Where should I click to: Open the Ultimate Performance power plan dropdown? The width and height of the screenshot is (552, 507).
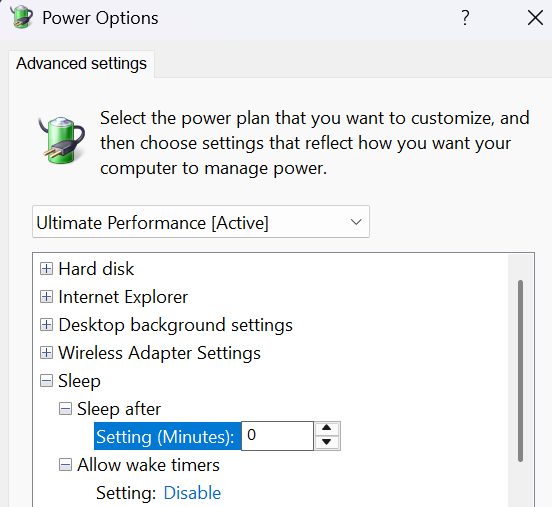coord(201,222)
